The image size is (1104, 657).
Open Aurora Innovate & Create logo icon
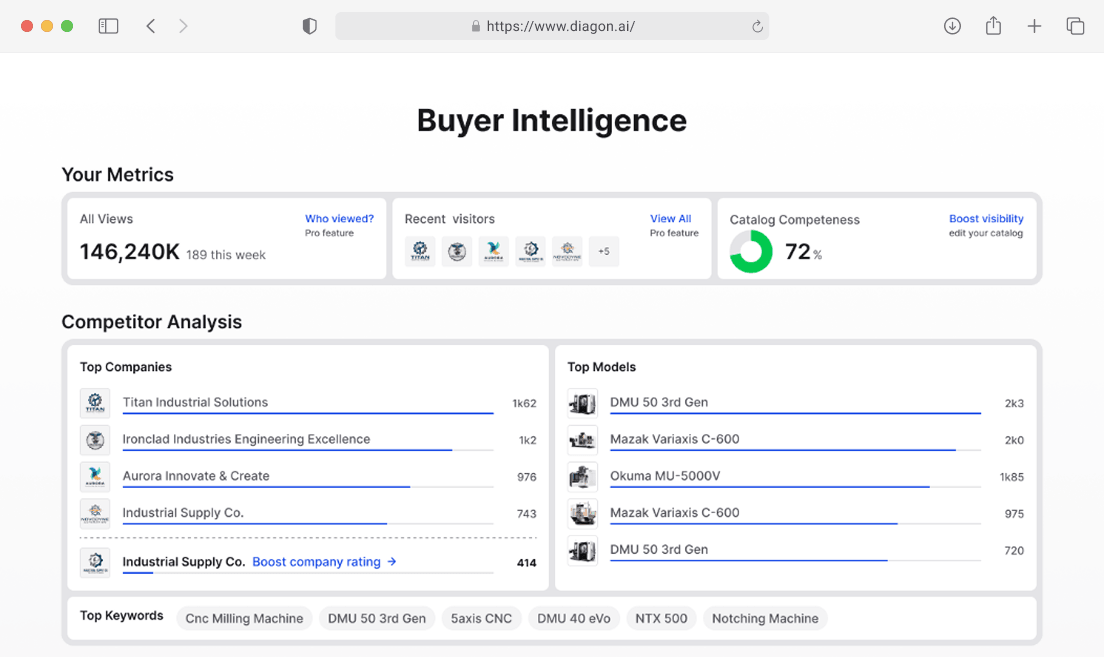(95, 477)
